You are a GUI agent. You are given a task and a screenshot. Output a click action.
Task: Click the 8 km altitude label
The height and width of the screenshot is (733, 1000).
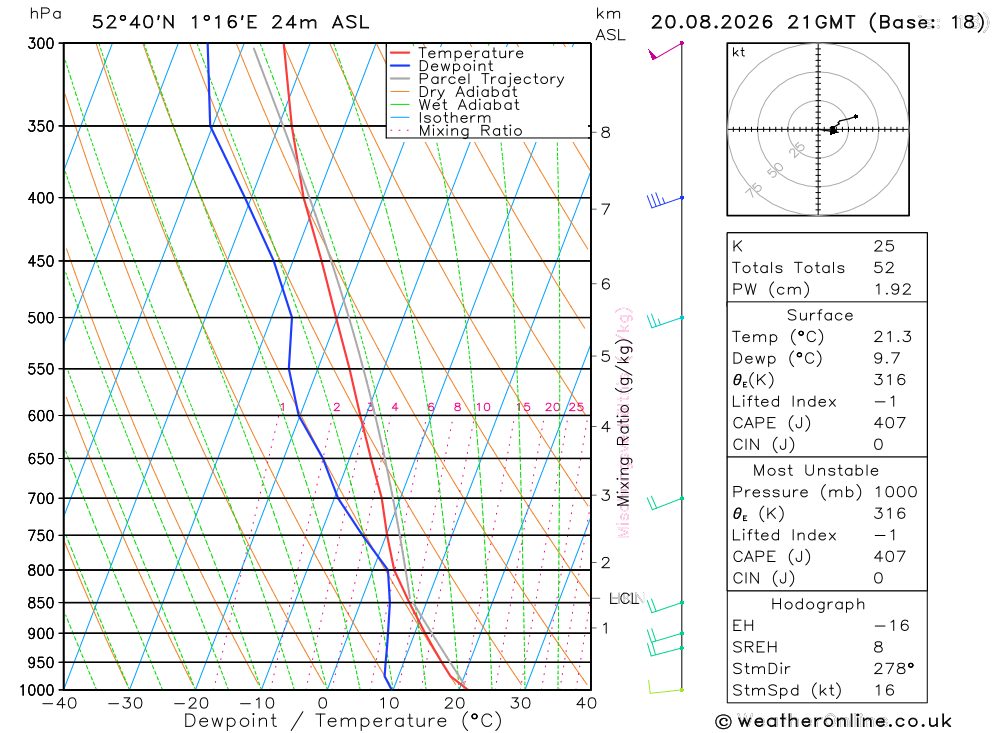click(605, 133)
